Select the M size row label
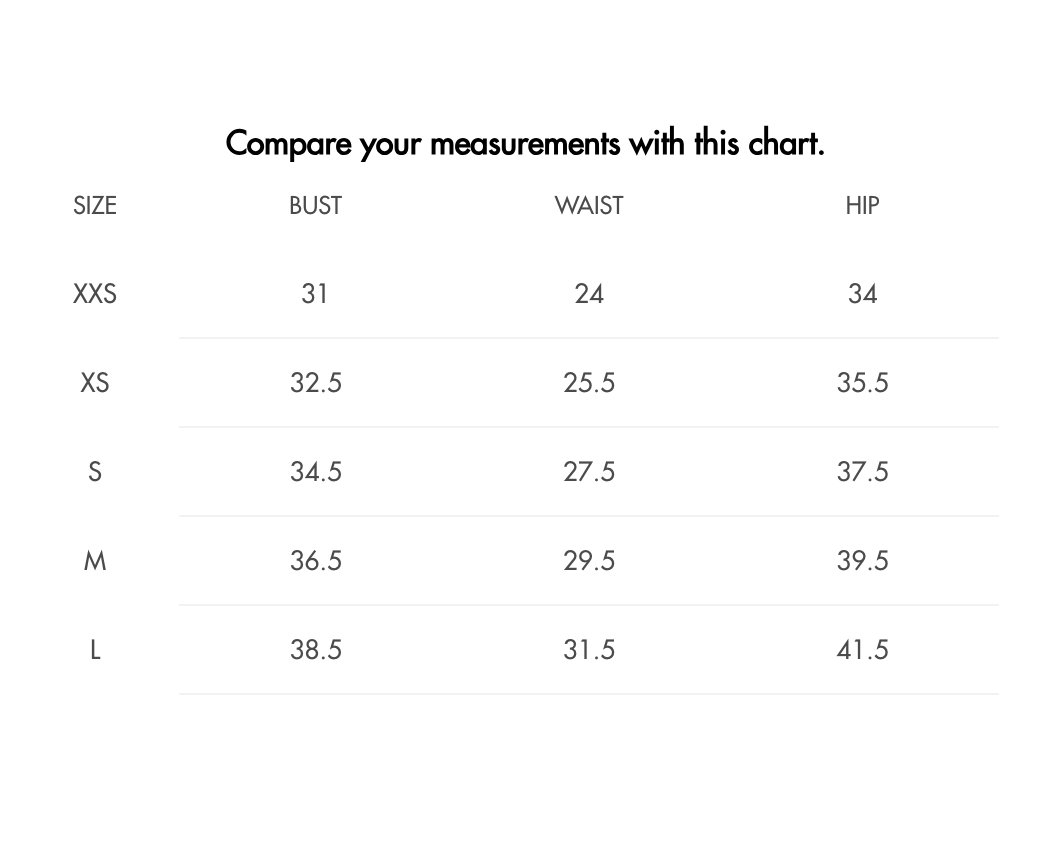Viewport: 1060px width, 856px height. 95,561
